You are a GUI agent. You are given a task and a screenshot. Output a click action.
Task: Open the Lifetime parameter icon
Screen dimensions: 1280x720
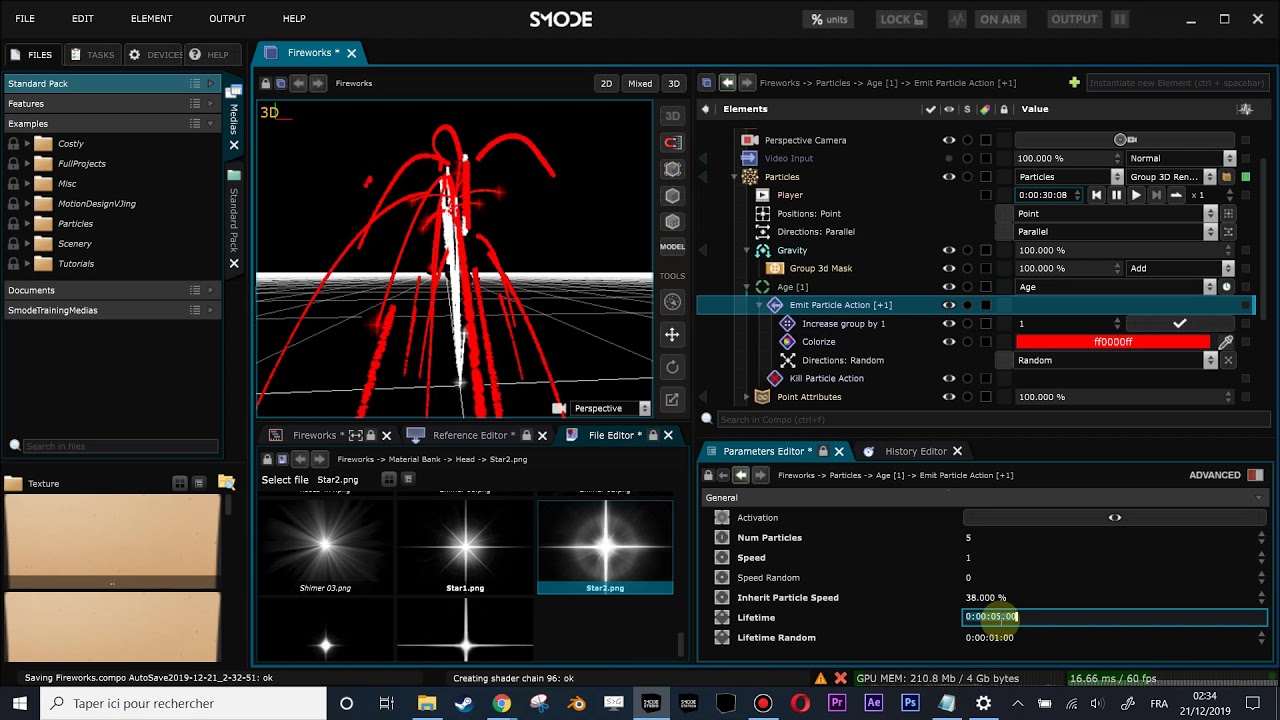722,618
